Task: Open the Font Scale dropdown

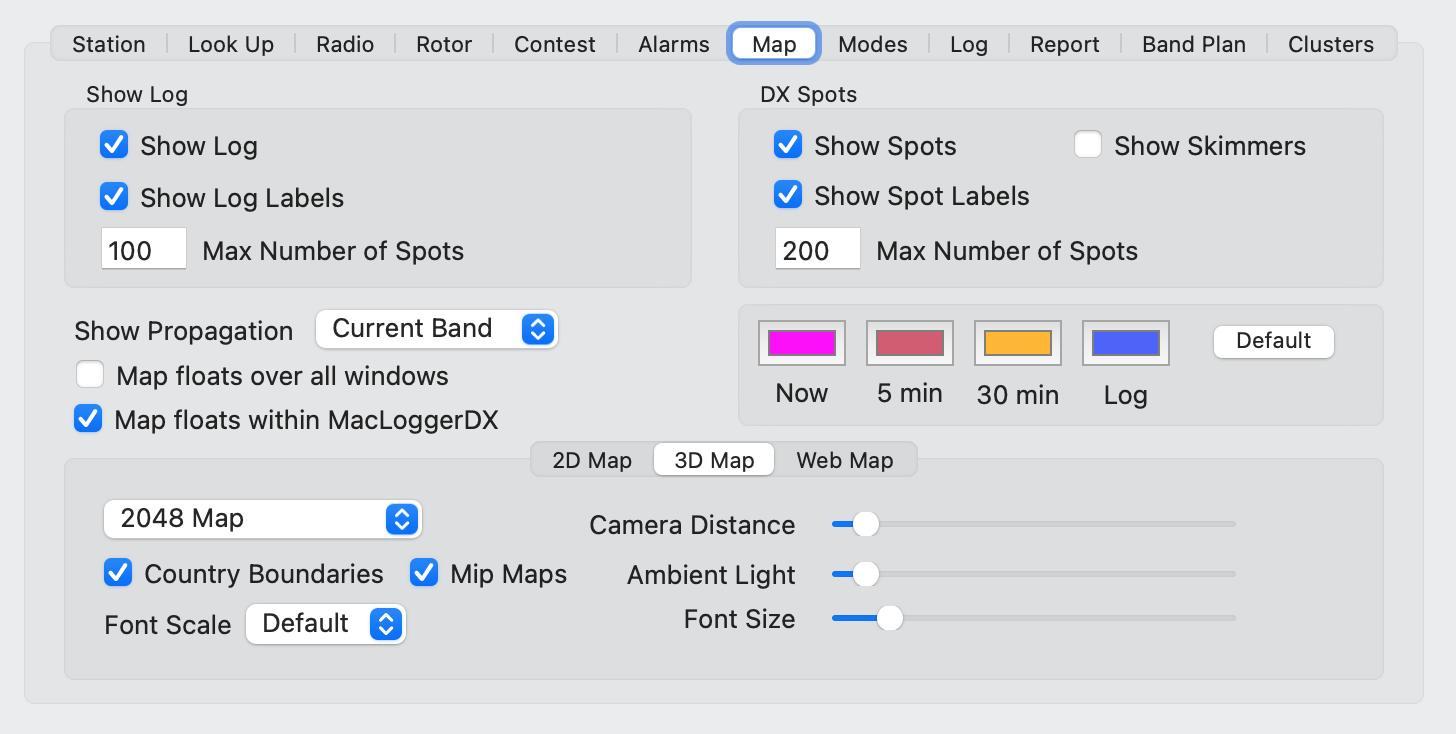Action: [325, 623]
